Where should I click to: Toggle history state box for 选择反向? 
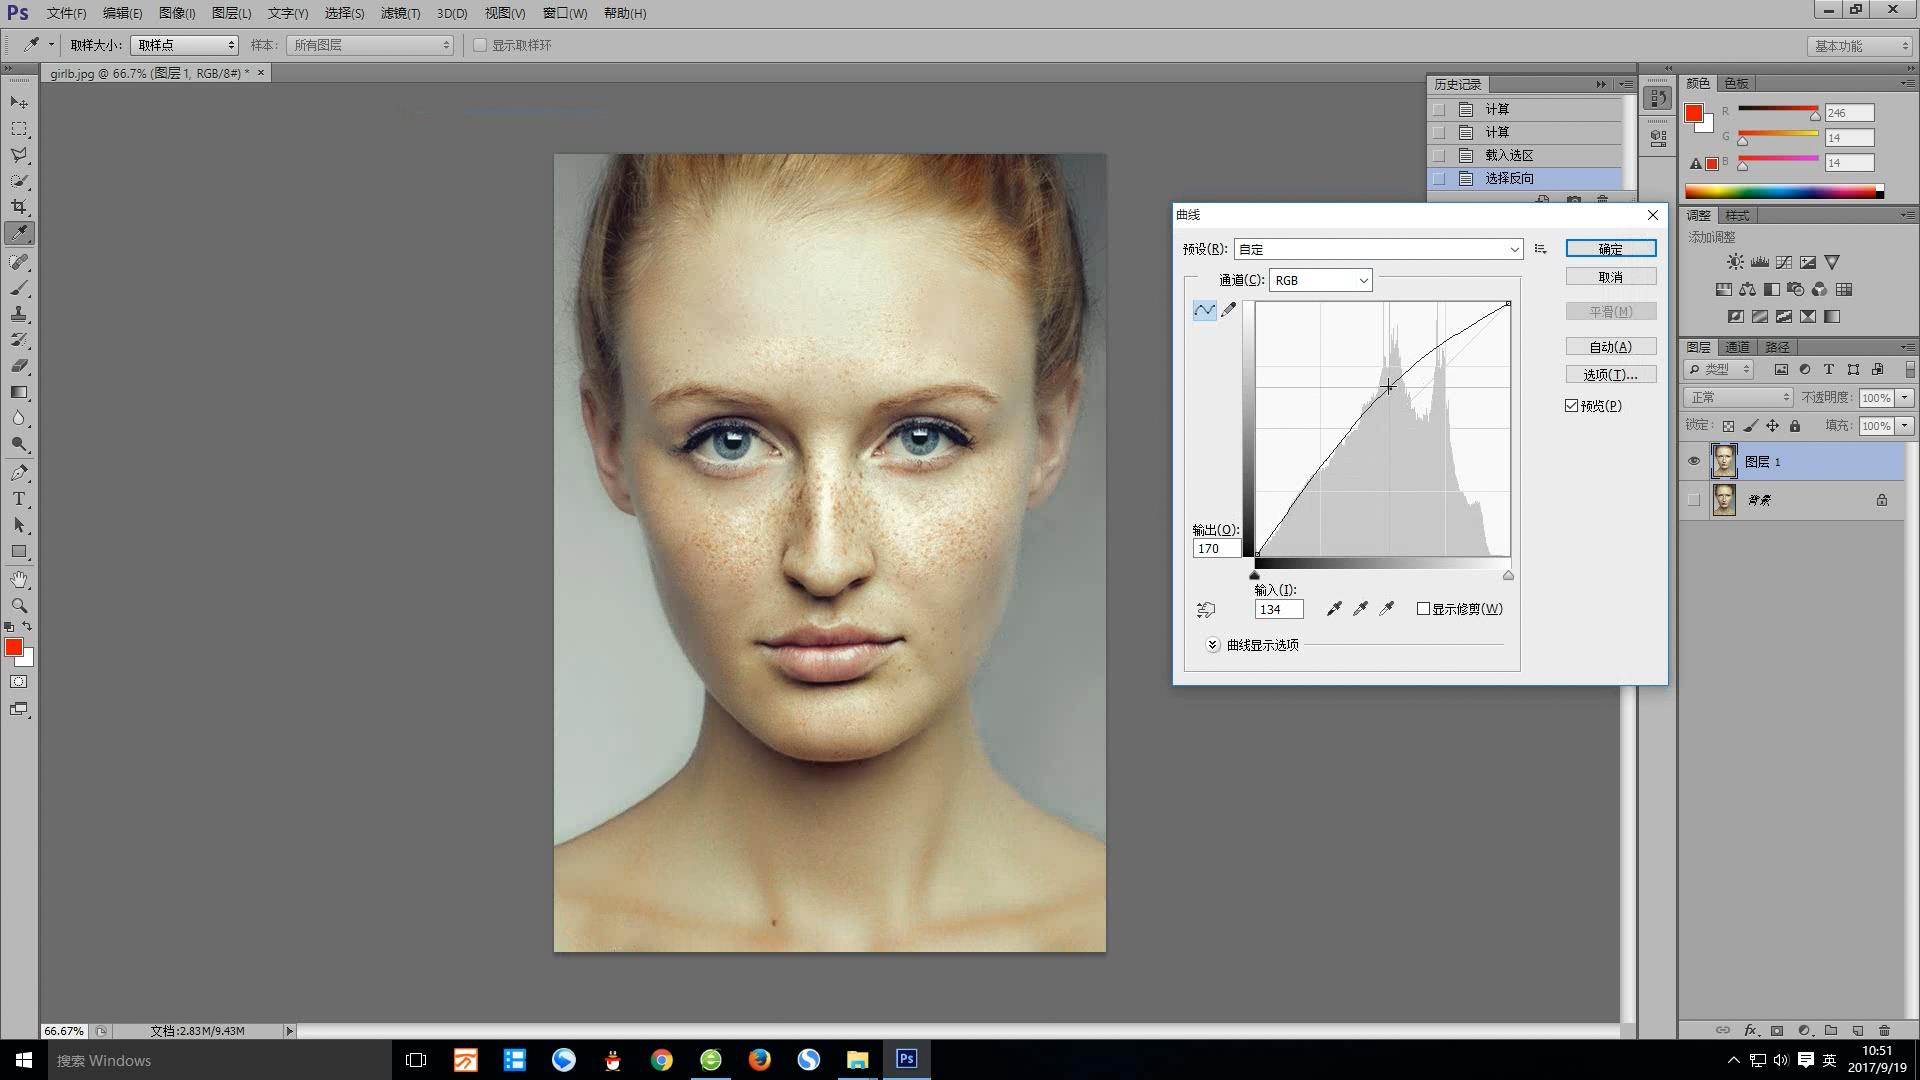pos(1439,179)
